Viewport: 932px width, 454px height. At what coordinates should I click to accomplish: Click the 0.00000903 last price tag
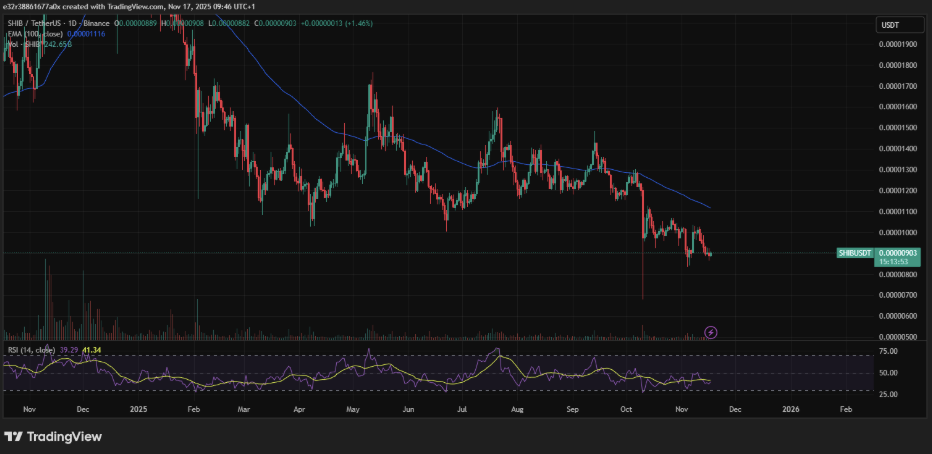[898, 253]
